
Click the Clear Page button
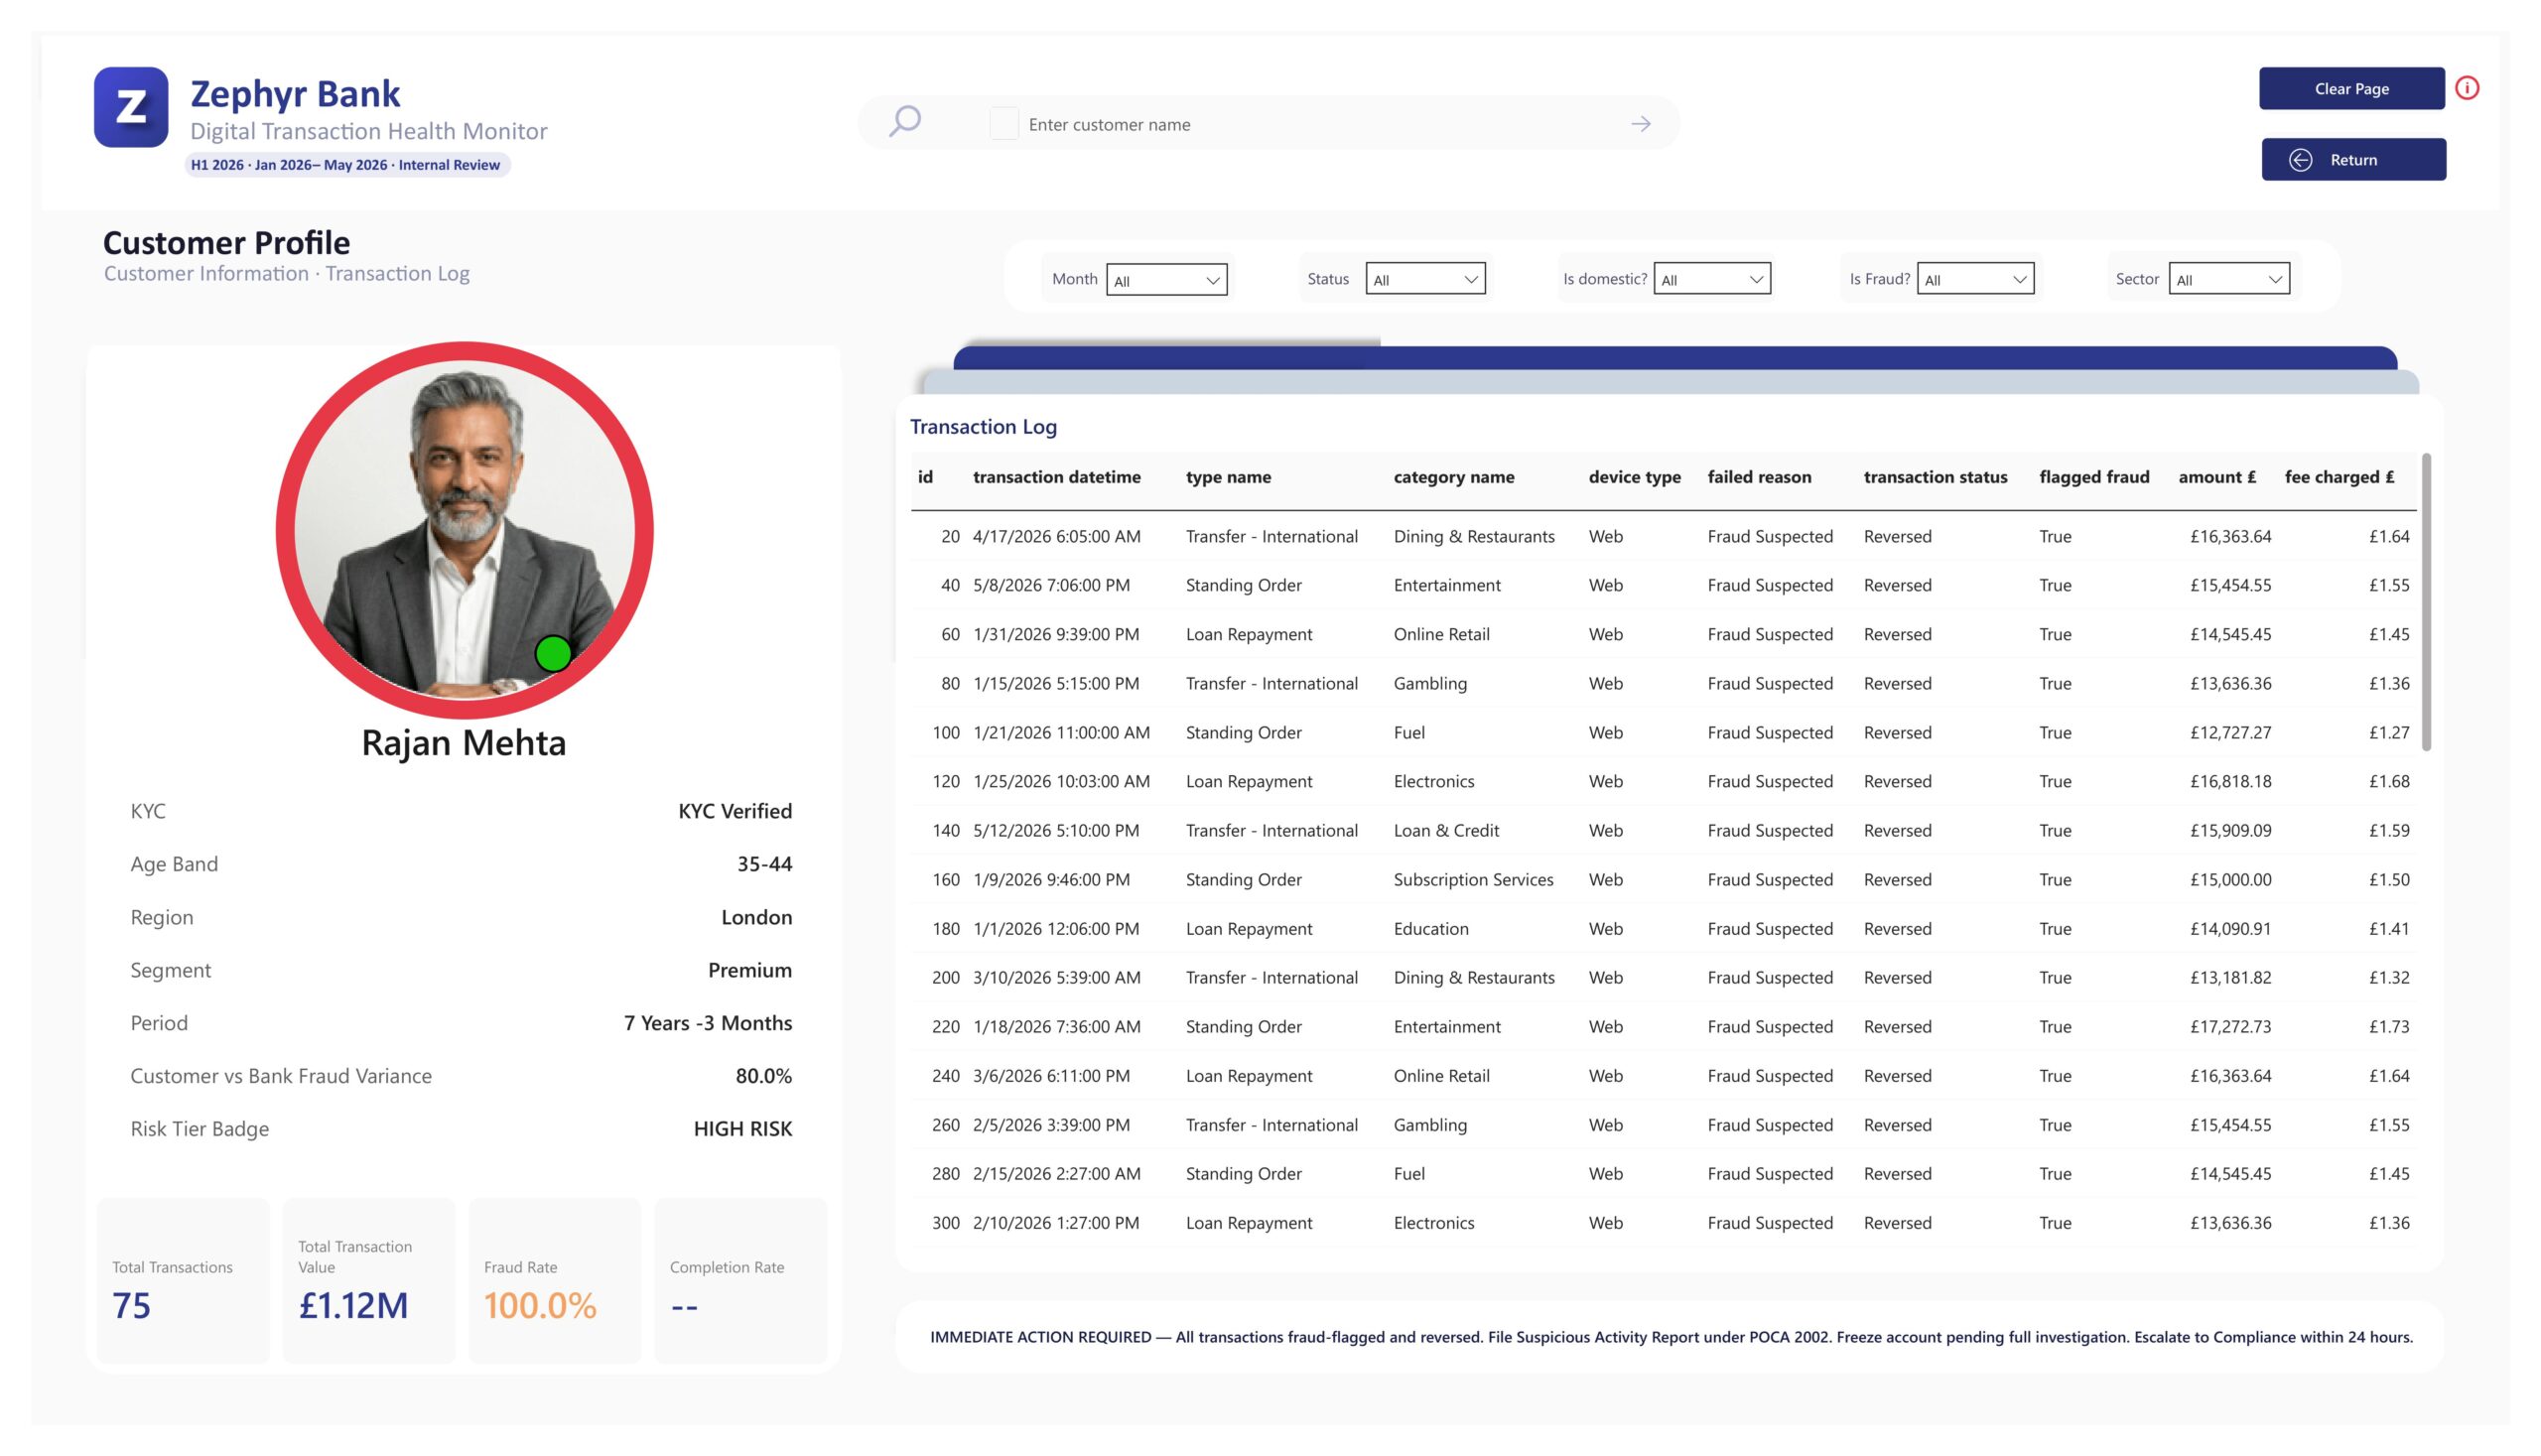click(2351, 88)
